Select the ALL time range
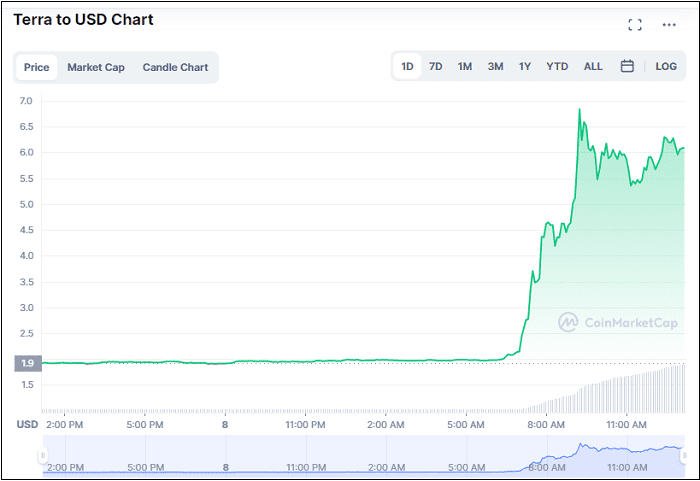Viewport: 700px width, 481px height. (x=593, y=67)
